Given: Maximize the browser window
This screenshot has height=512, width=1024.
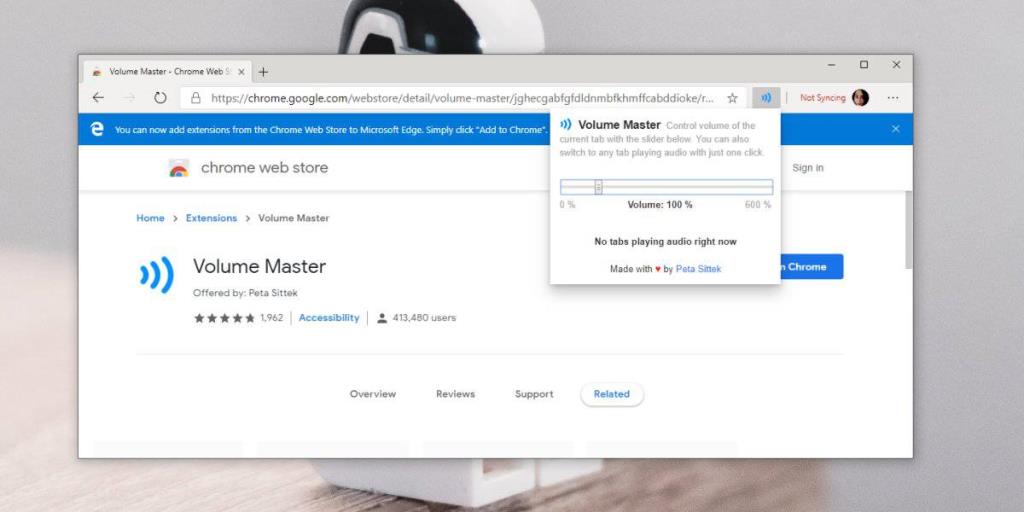Looking at the screenshot, I should (x=864, y=65).
